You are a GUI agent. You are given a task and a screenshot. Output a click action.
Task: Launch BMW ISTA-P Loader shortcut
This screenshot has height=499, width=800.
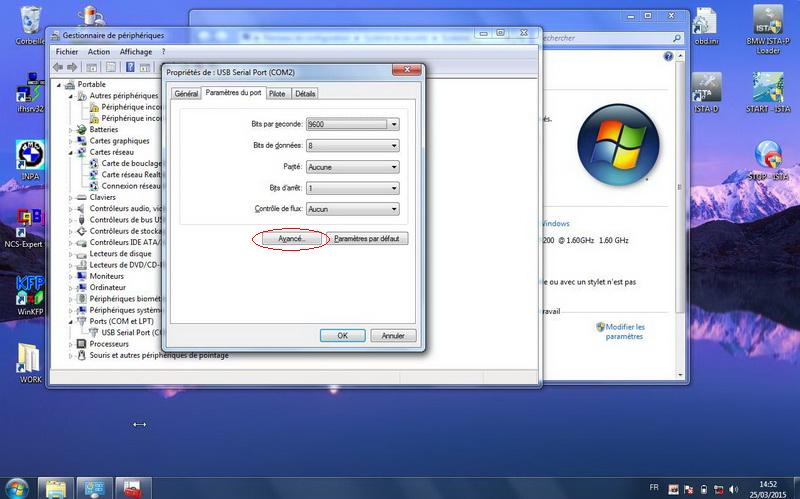click(768, 29)
